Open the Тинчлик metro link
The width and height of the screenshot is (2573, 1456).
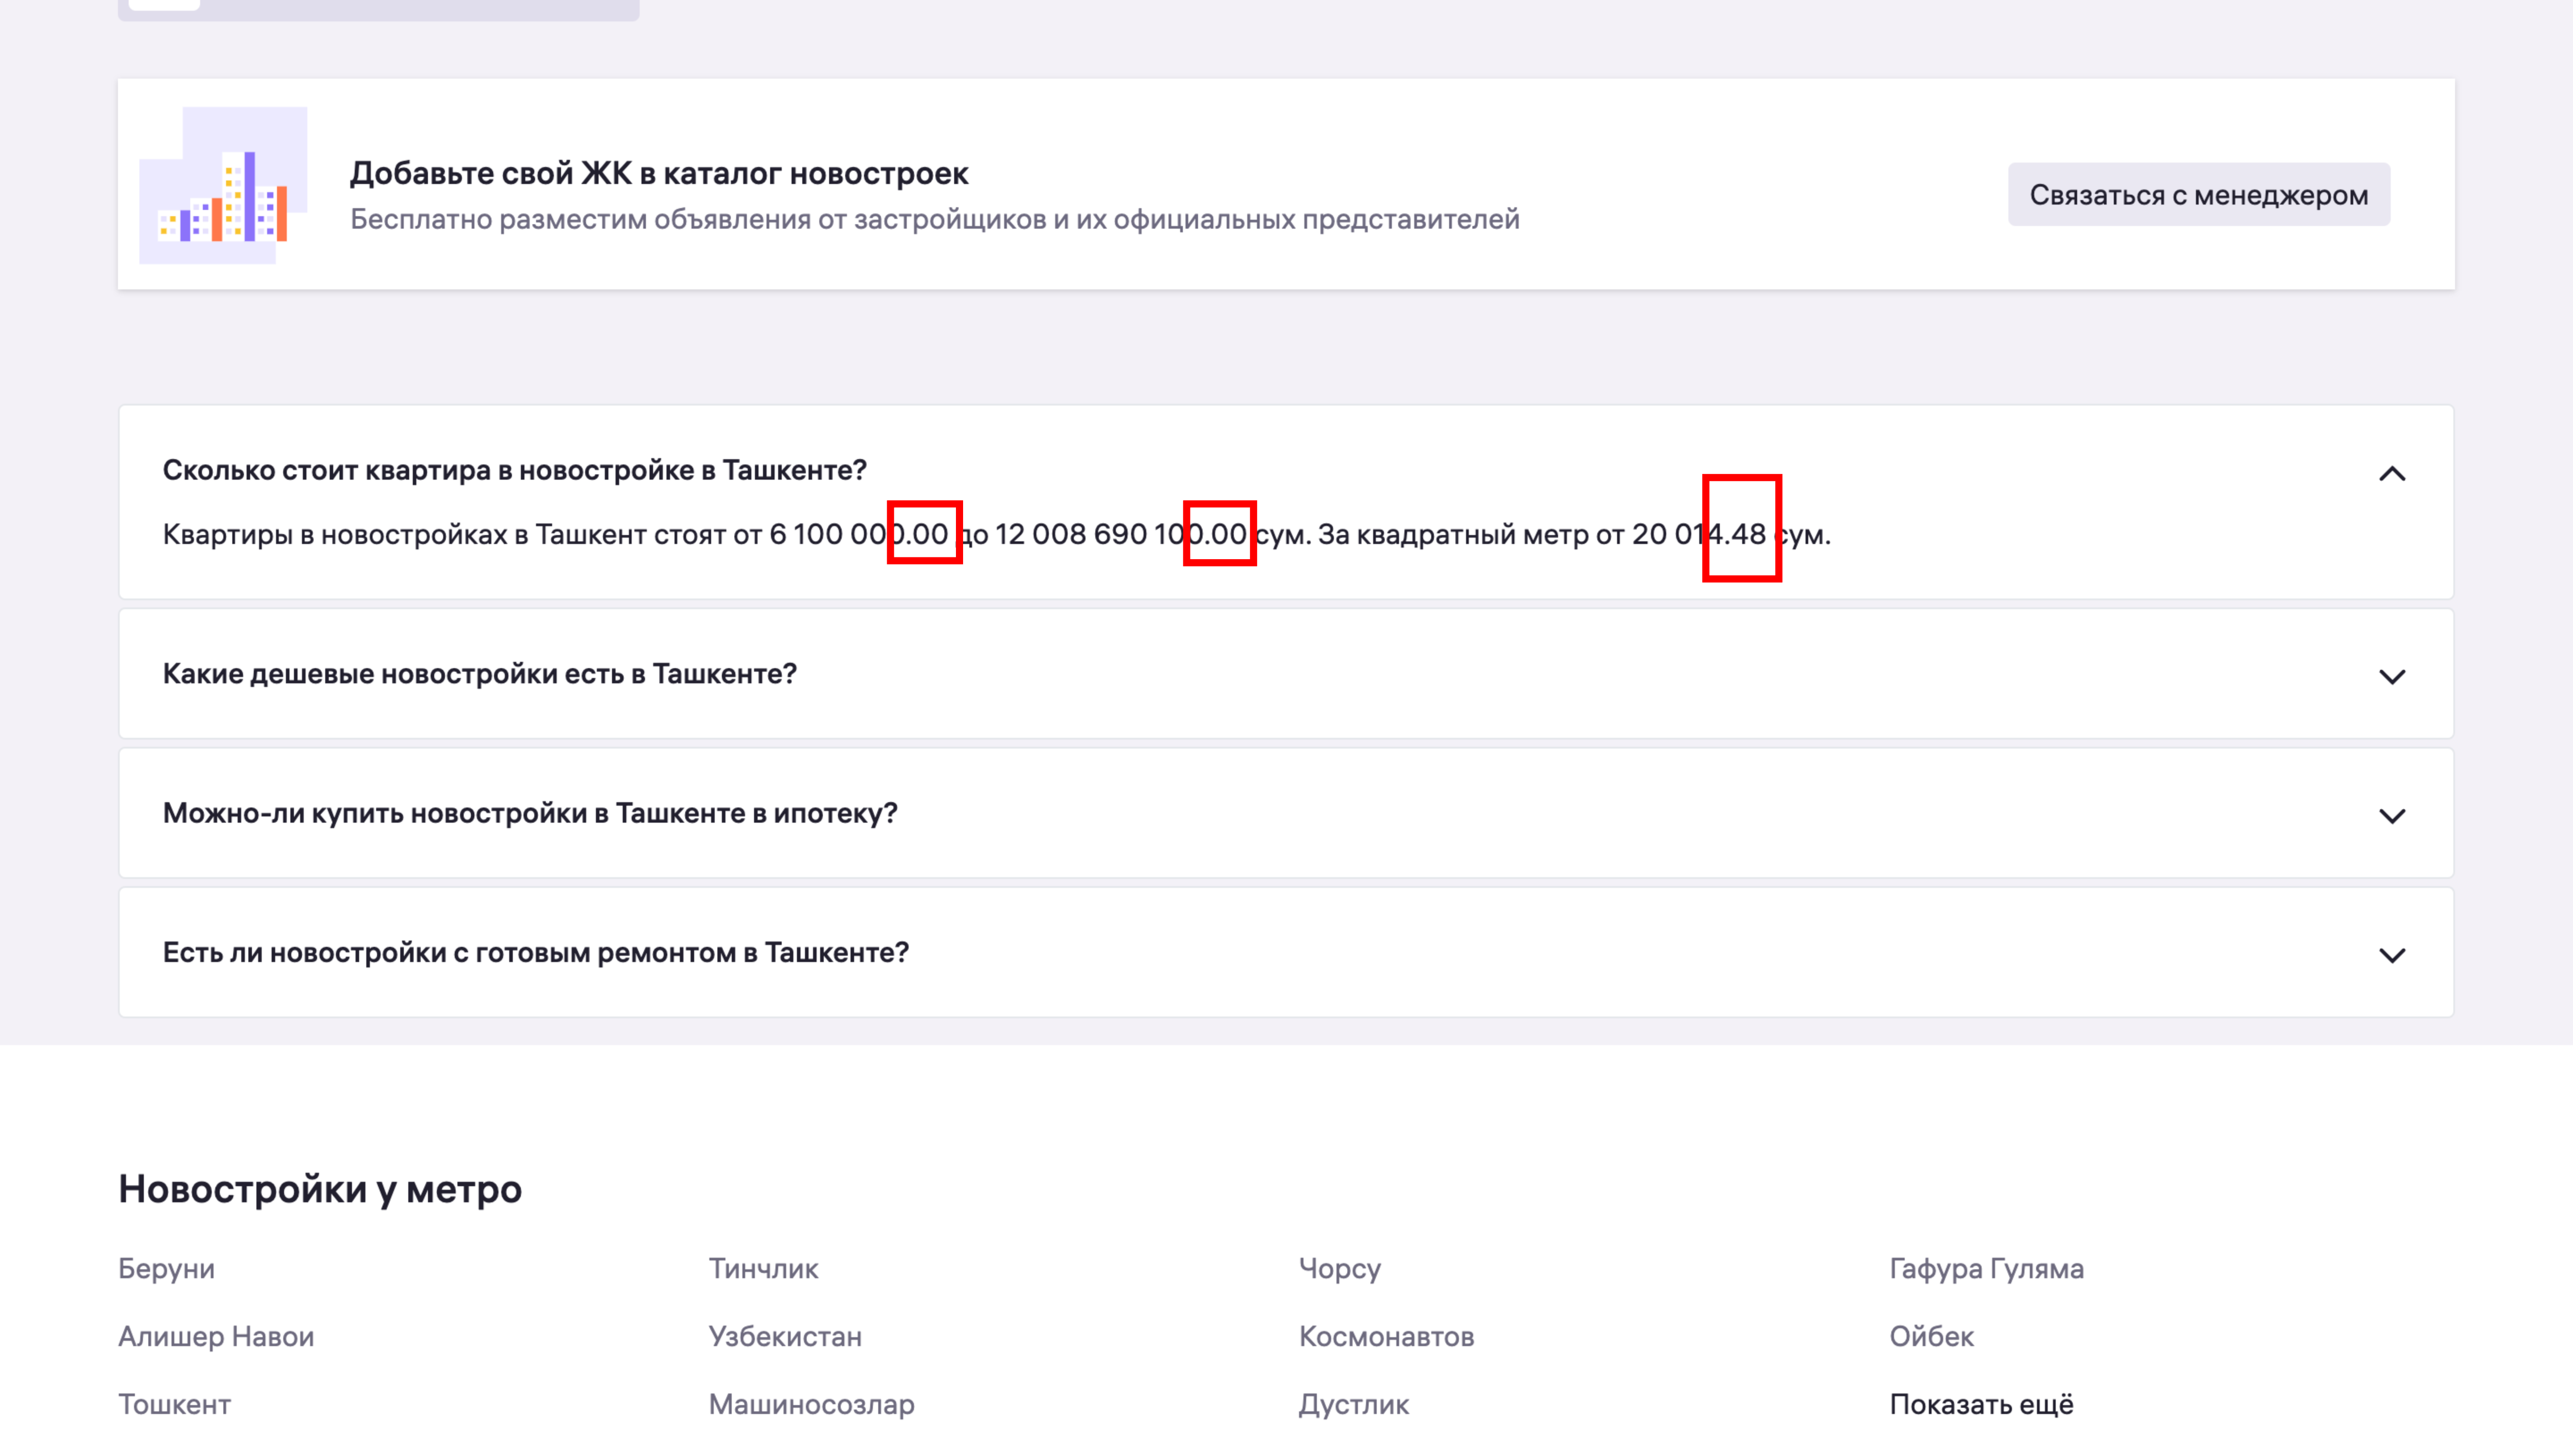point(763,1268)
